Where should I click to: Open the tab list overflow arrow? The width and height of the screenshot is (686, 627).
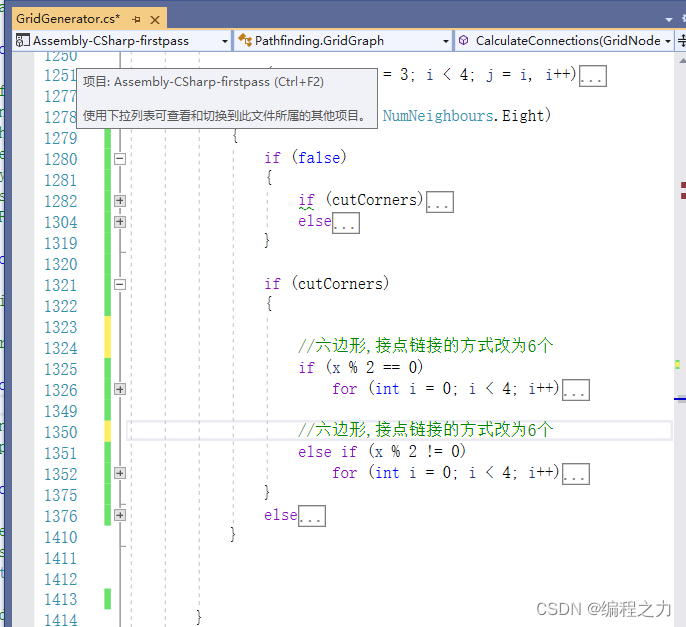668,19
